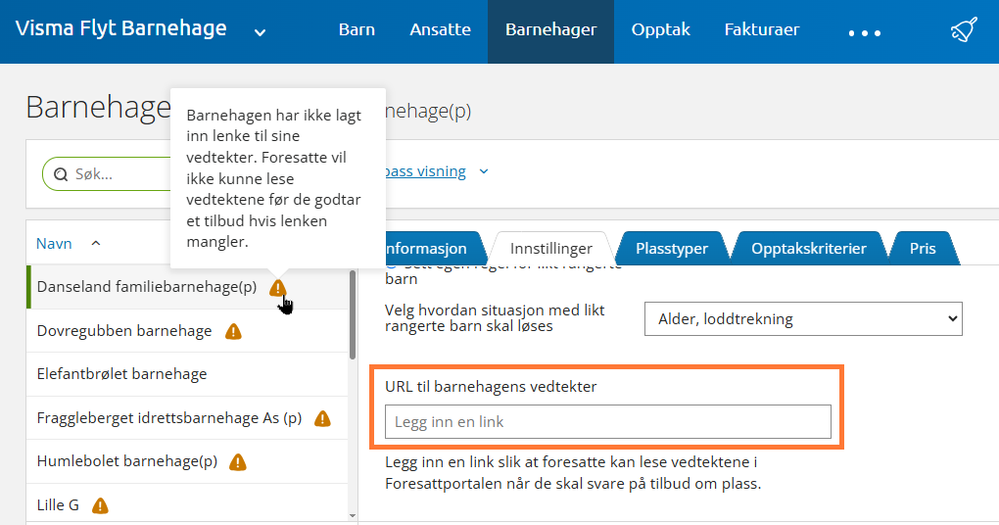Switch to the Innstillinger tab
999x525 pixels.
551,248
